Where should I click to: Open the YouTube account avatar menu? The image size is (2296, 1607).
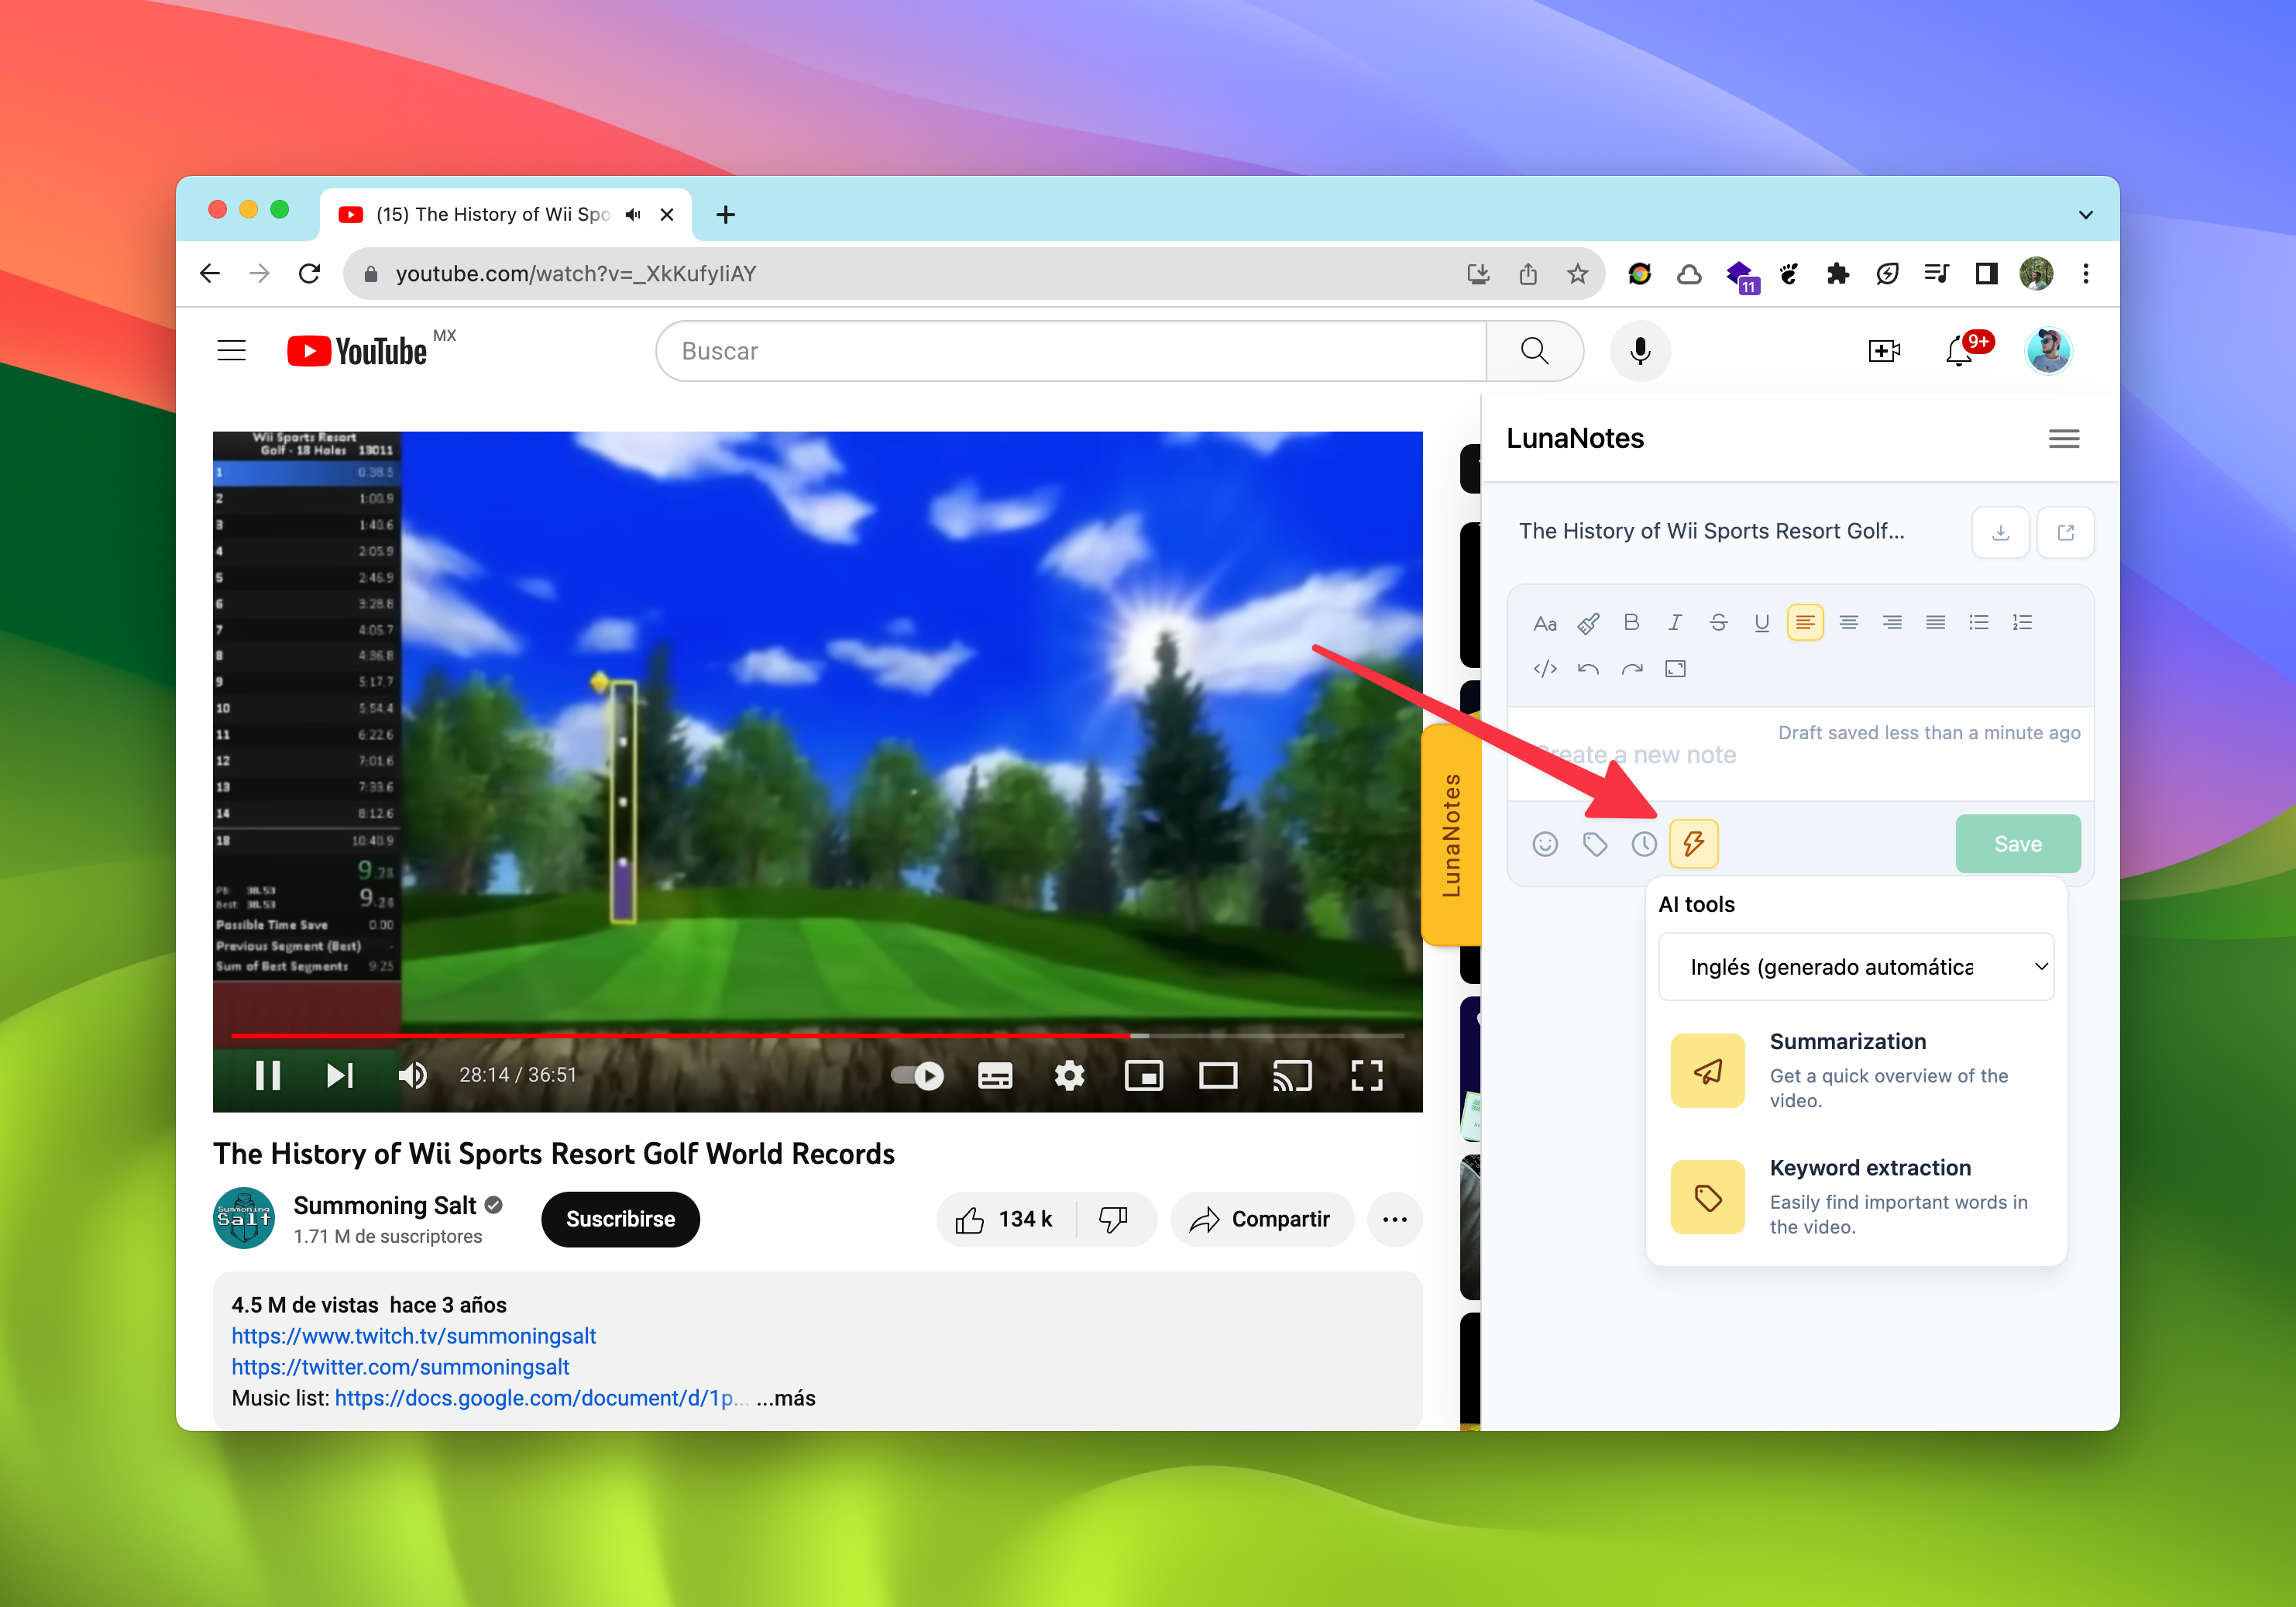pyautogui.click(x=2047, y=351)
